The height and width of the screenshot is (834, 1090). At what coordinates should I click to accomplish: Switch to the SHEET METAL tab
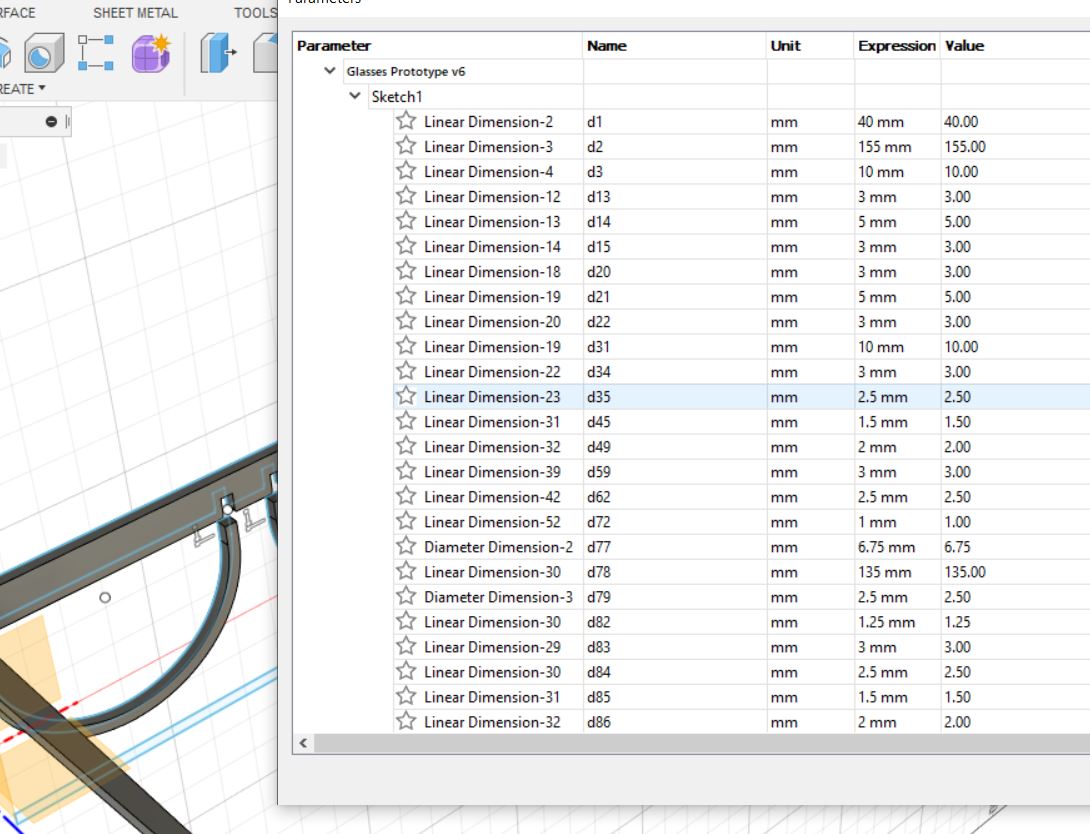click(x=136, y=13)
